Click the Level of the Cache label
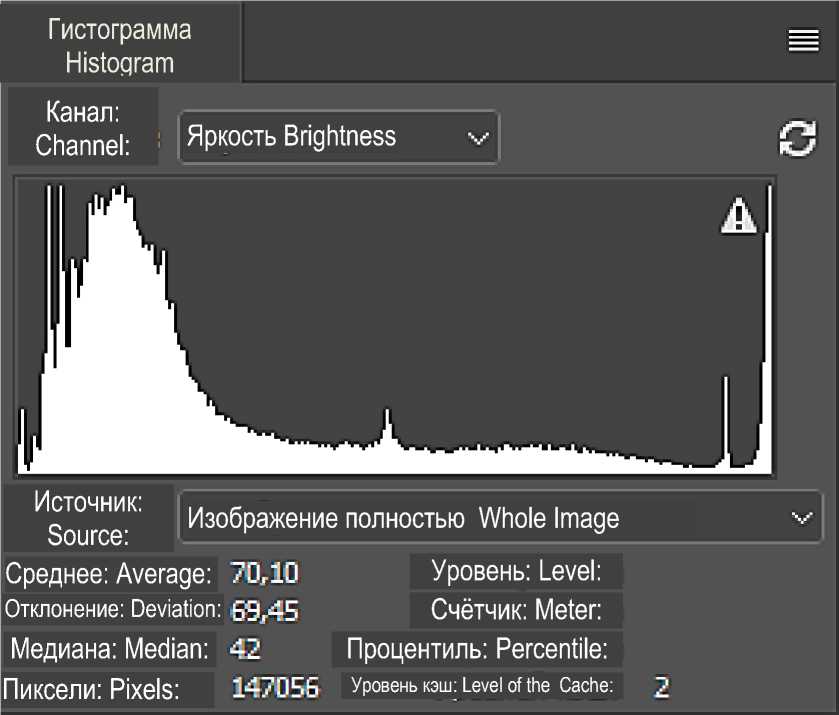Viewport: 839px width, 715px height. (481, 686)
